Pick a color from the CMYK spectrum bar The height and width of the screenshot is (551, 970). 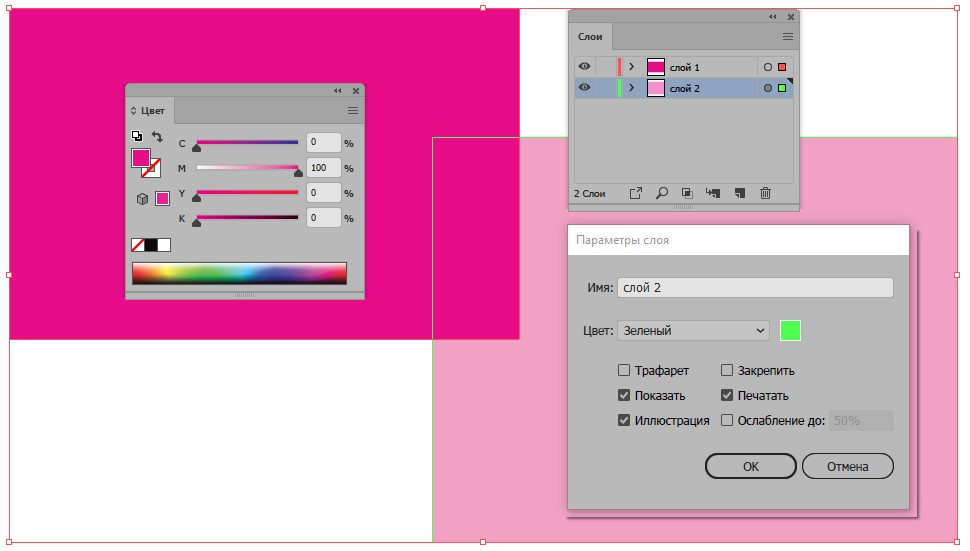coord(239,273)
